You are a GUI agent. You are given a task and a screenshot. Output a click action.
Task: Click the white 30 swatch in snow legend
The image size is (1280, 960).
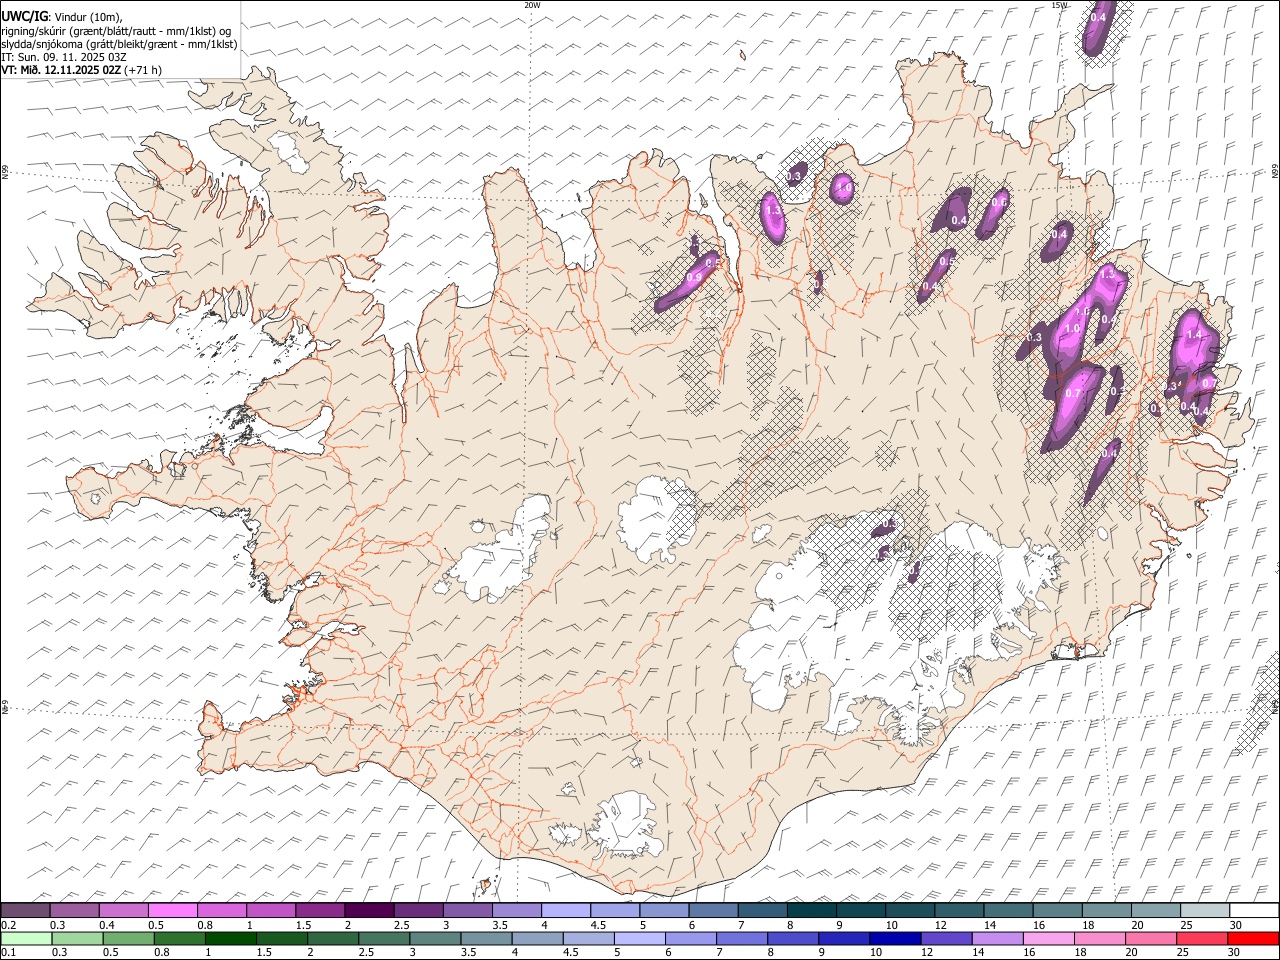1255,910
